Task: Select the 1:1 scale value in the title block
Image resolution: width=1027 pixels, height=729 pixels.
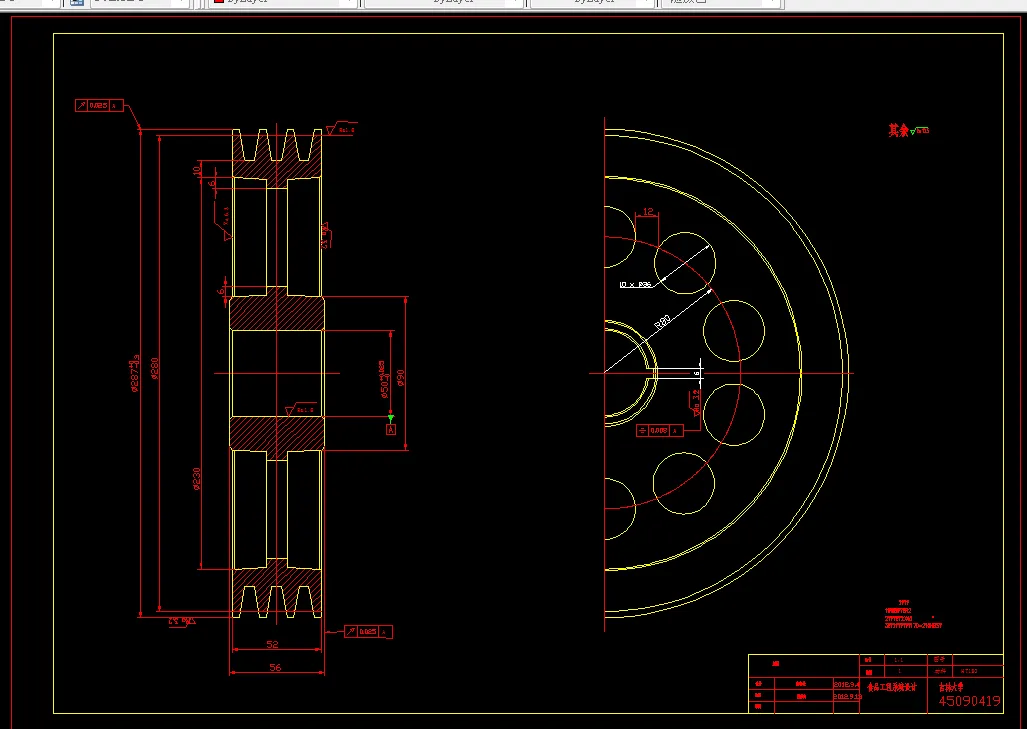Action: pyautogui.click(x=898, y=660)
